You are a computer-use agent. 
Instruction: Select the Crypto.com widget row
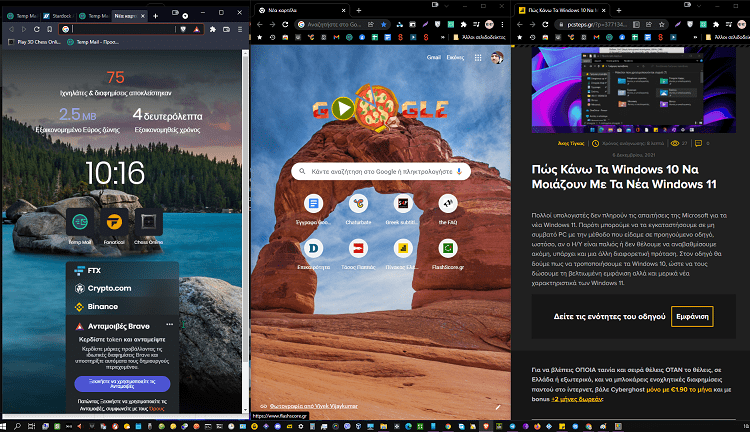pos(122,288)
